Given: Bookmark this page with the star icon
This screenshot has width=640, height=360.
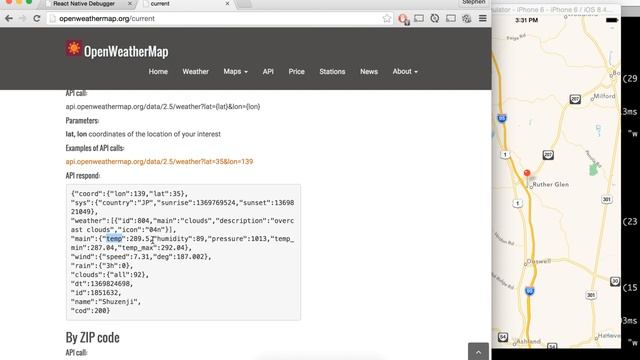Looking at the screenshot, I should 387,18.
